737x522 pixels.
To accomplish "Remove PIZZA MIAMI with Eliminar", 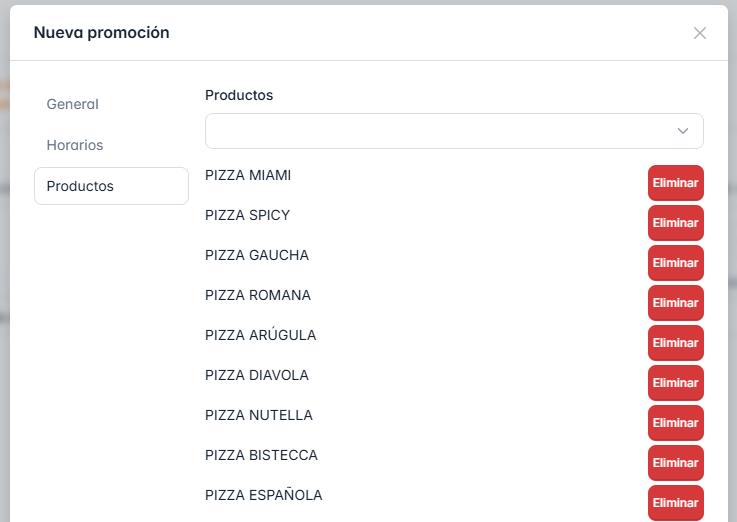I will tap(675, 183).
